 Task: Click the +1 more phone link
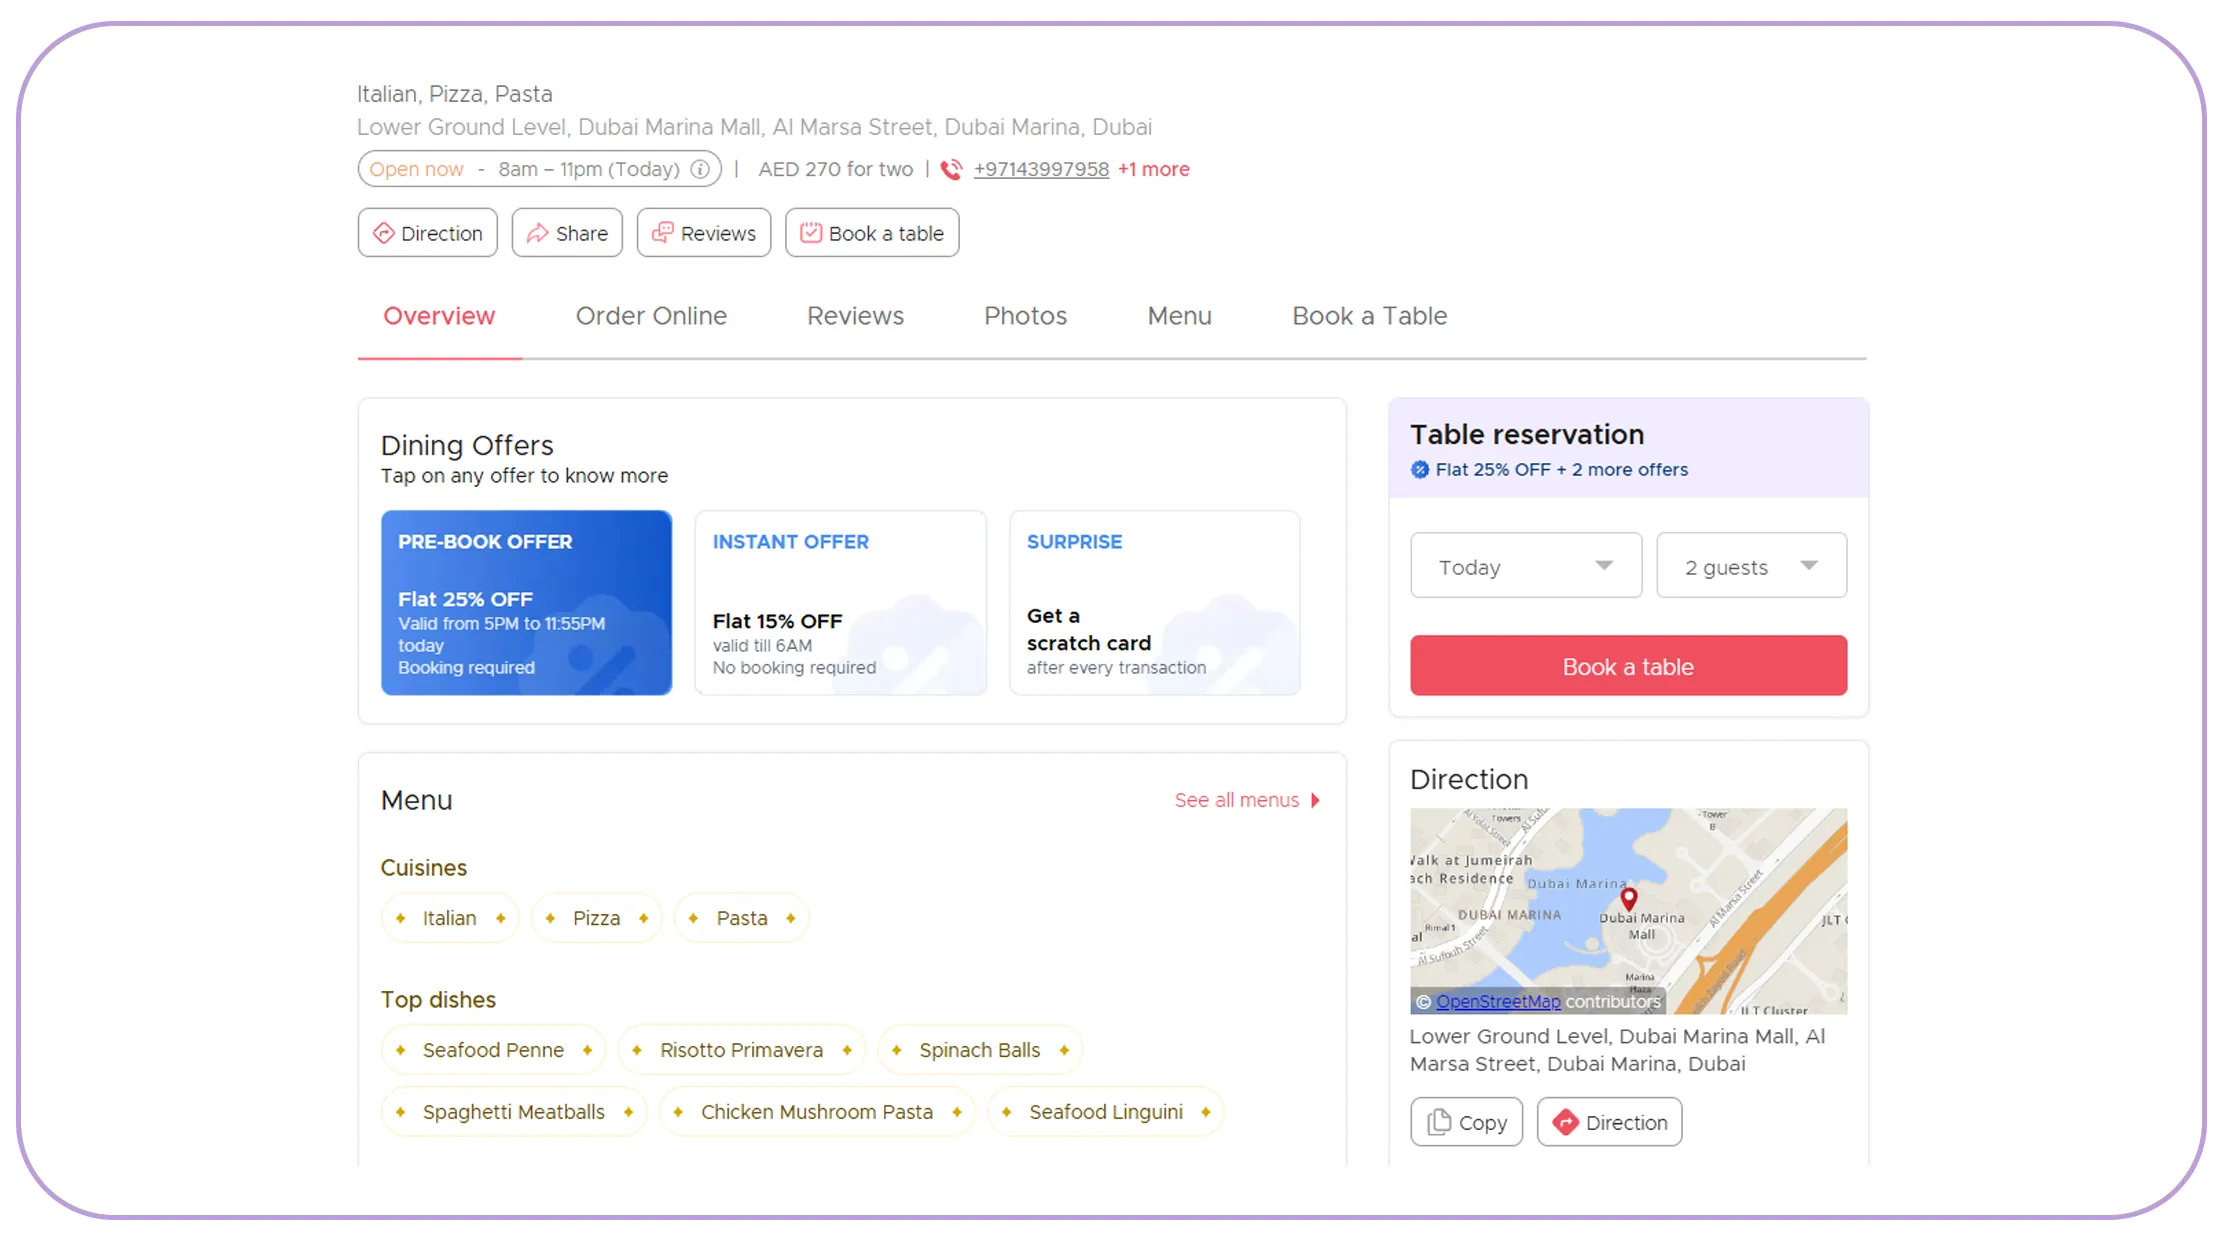(x=1153, y=170)
